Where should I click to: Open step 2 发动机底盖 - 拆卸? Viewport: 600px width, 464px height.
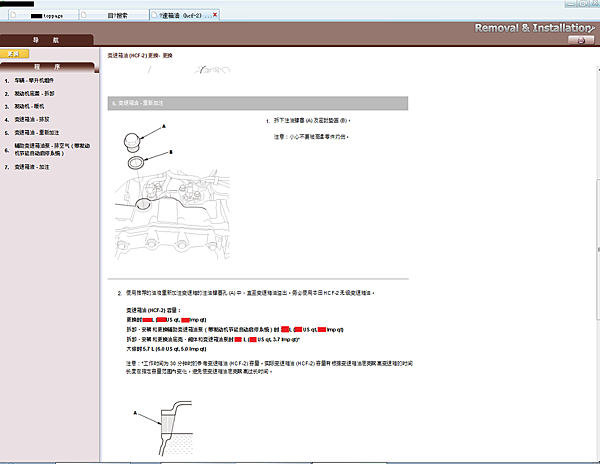click(34, 93)
